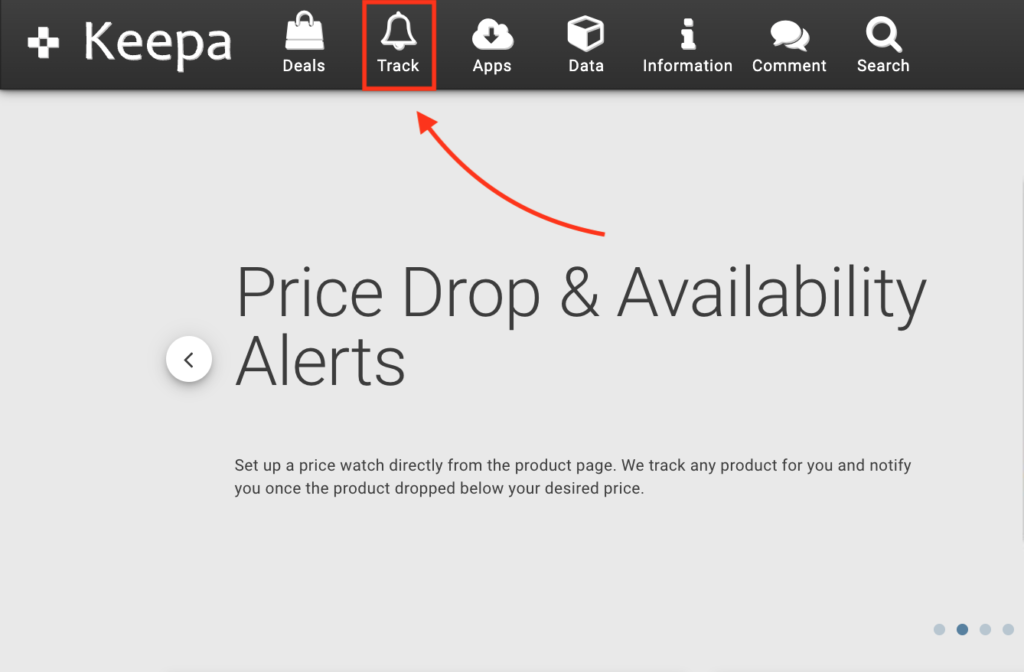Click the highlighted Track button
This screenshot has height=672, width=1024.
[399, 44]
